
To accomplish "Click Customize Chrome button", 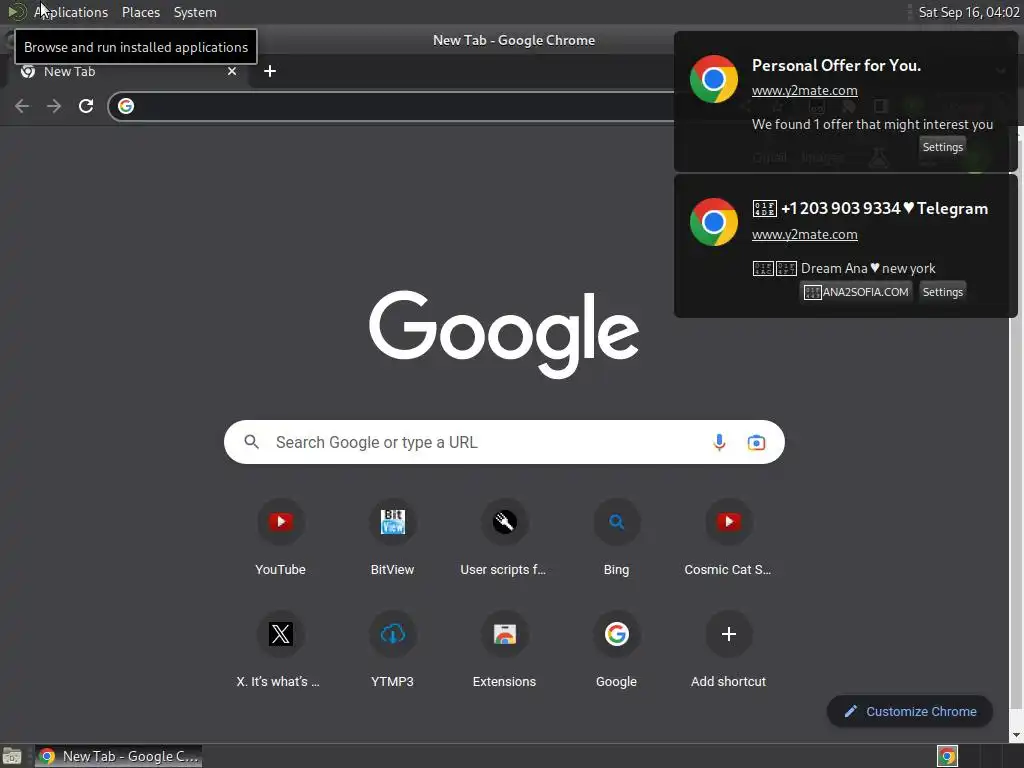I will click(x=910, y=711).
